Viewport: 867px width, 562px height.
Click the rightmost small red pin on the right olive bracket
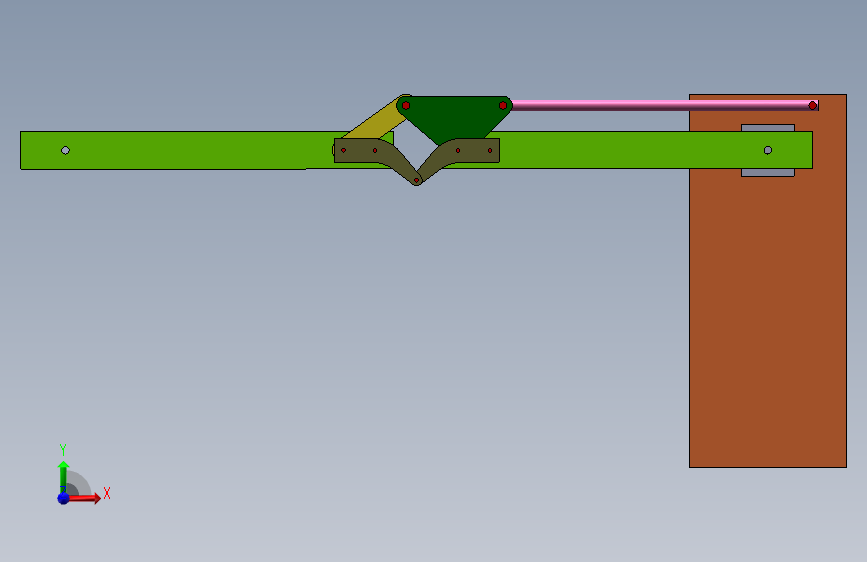pos(490,150)
